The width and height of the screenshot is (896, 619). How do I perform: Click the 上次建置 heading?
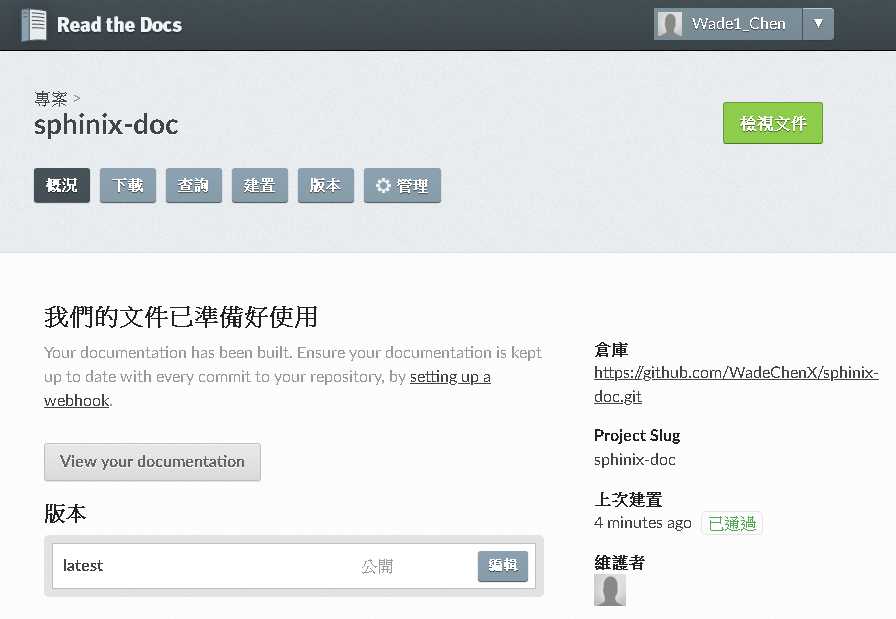click(628, 500)
